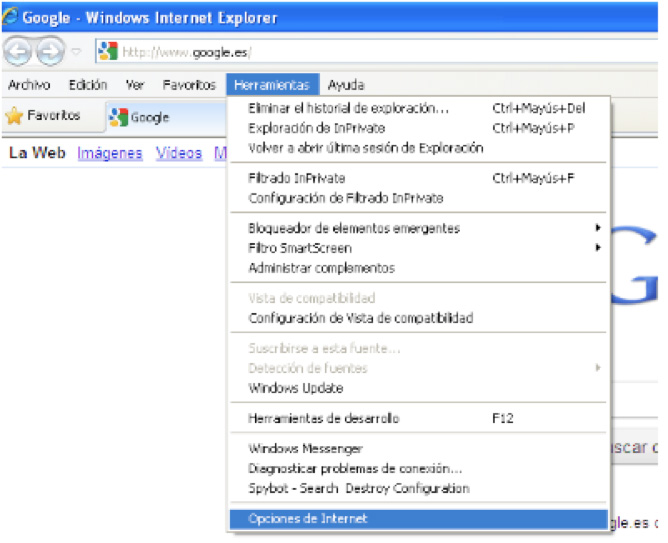Expand Bloqueador de elementos emergentes submenu
This screenshot has height=543, width=668.
[x=418, y=228]
